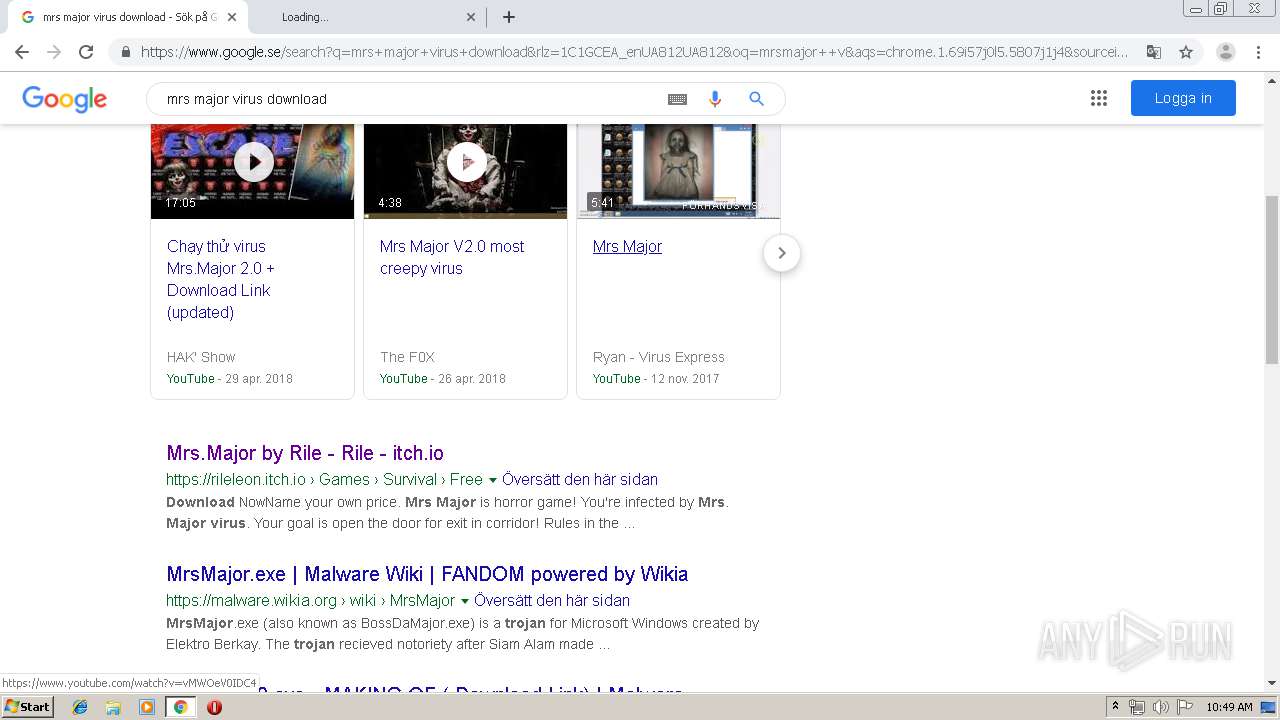Open MrsMajor.exe Malware Wiki result
The width and height of the screenshot is (1280, 720).
point(427,574)
